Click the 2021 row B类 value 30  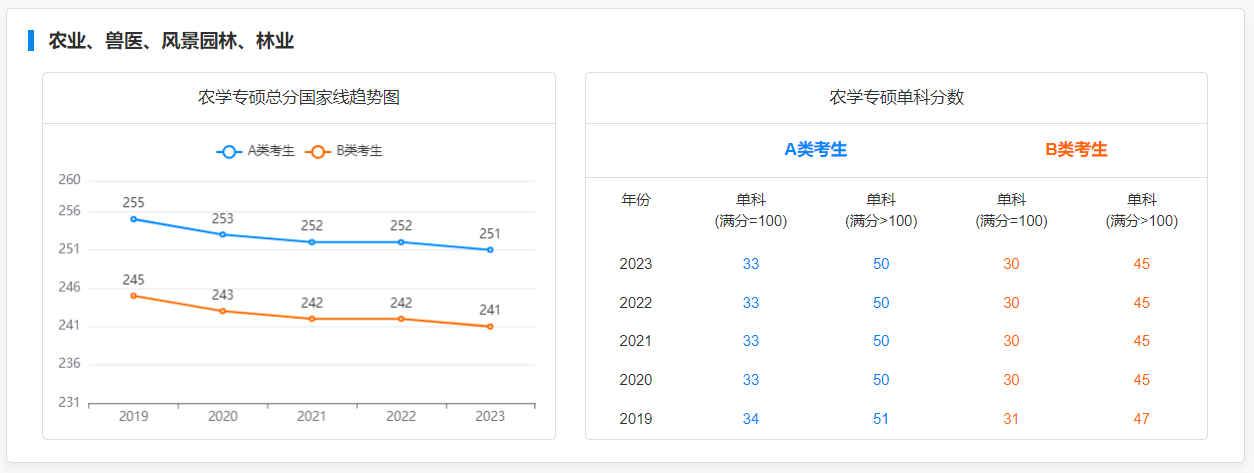[1011, 341]
